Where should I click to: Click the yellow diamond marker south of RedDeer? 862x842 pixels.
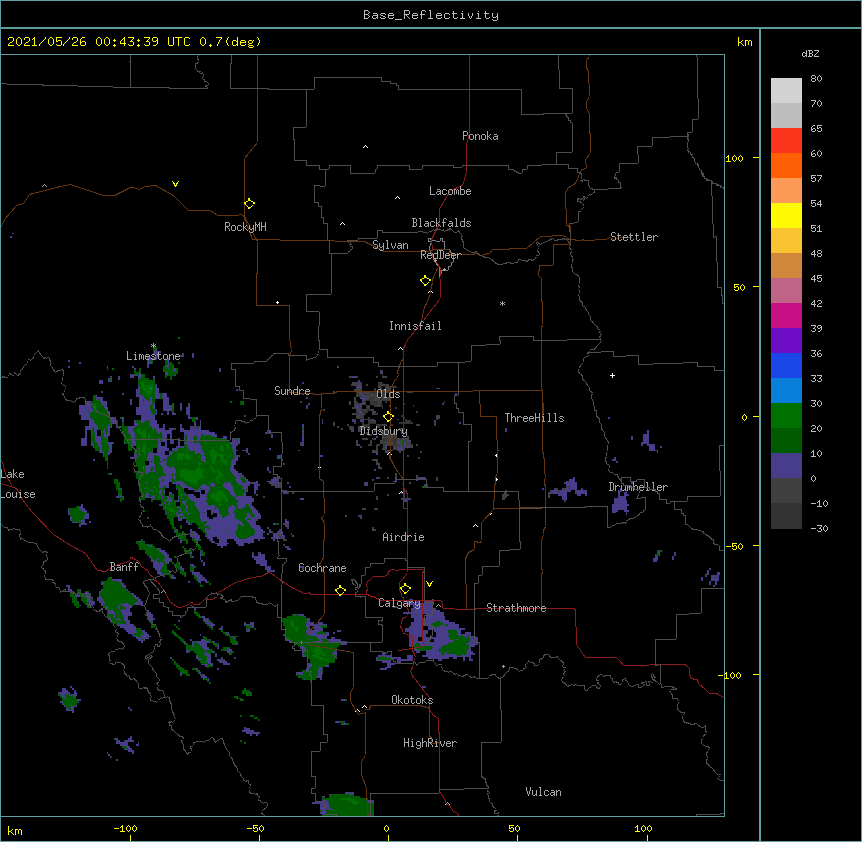(425, 281)
